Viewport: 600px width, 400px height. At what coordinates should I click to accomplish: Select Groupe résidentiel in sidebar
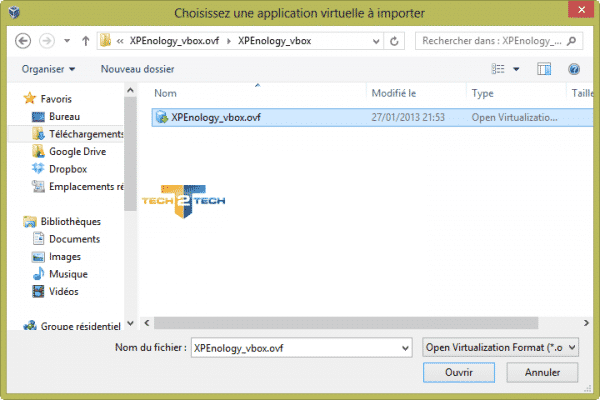(80, 327)
